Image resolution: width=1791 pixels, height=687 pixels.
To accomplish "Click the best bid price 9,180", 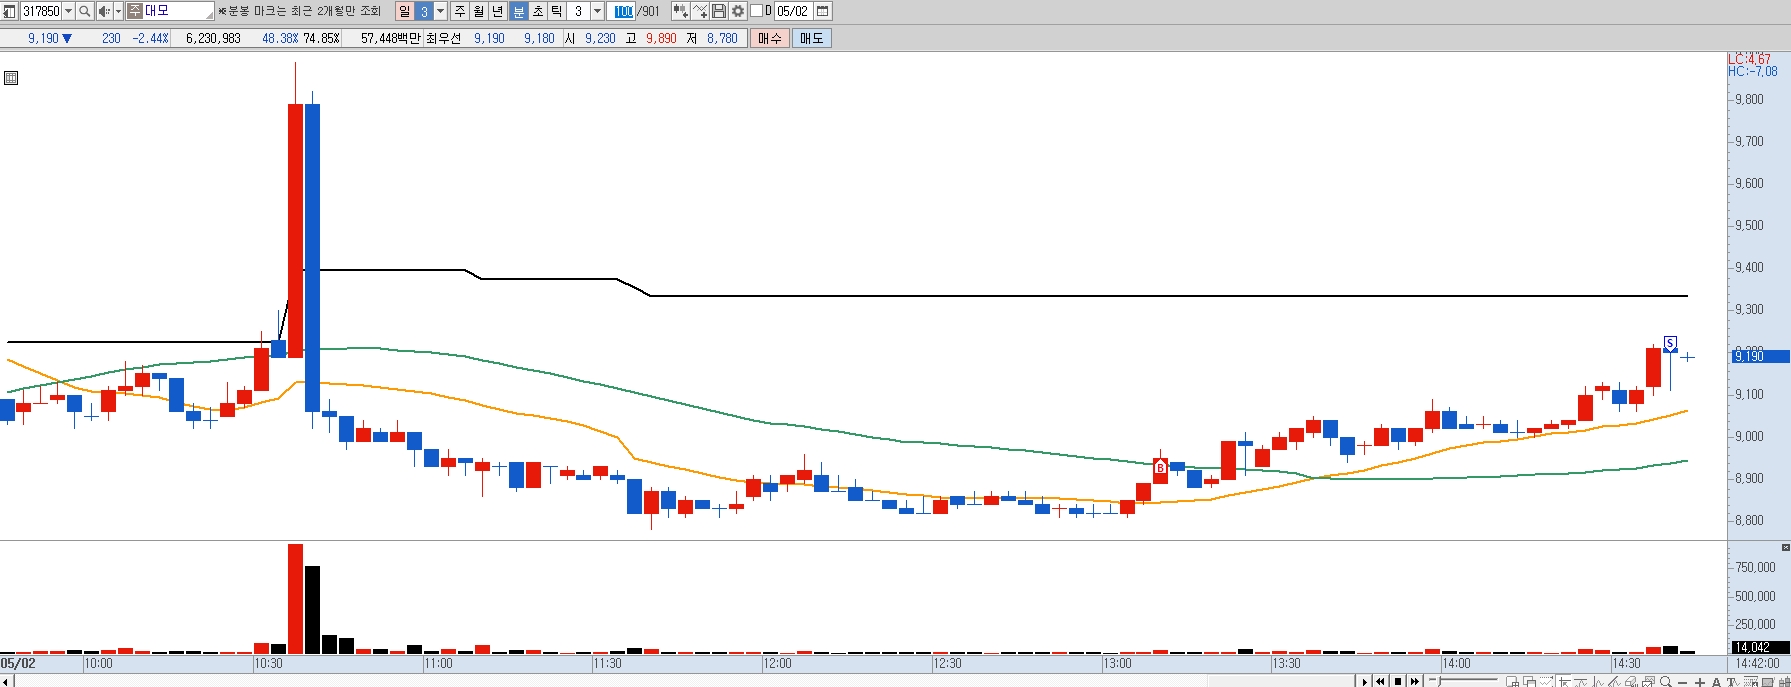I will click(539, 38).
